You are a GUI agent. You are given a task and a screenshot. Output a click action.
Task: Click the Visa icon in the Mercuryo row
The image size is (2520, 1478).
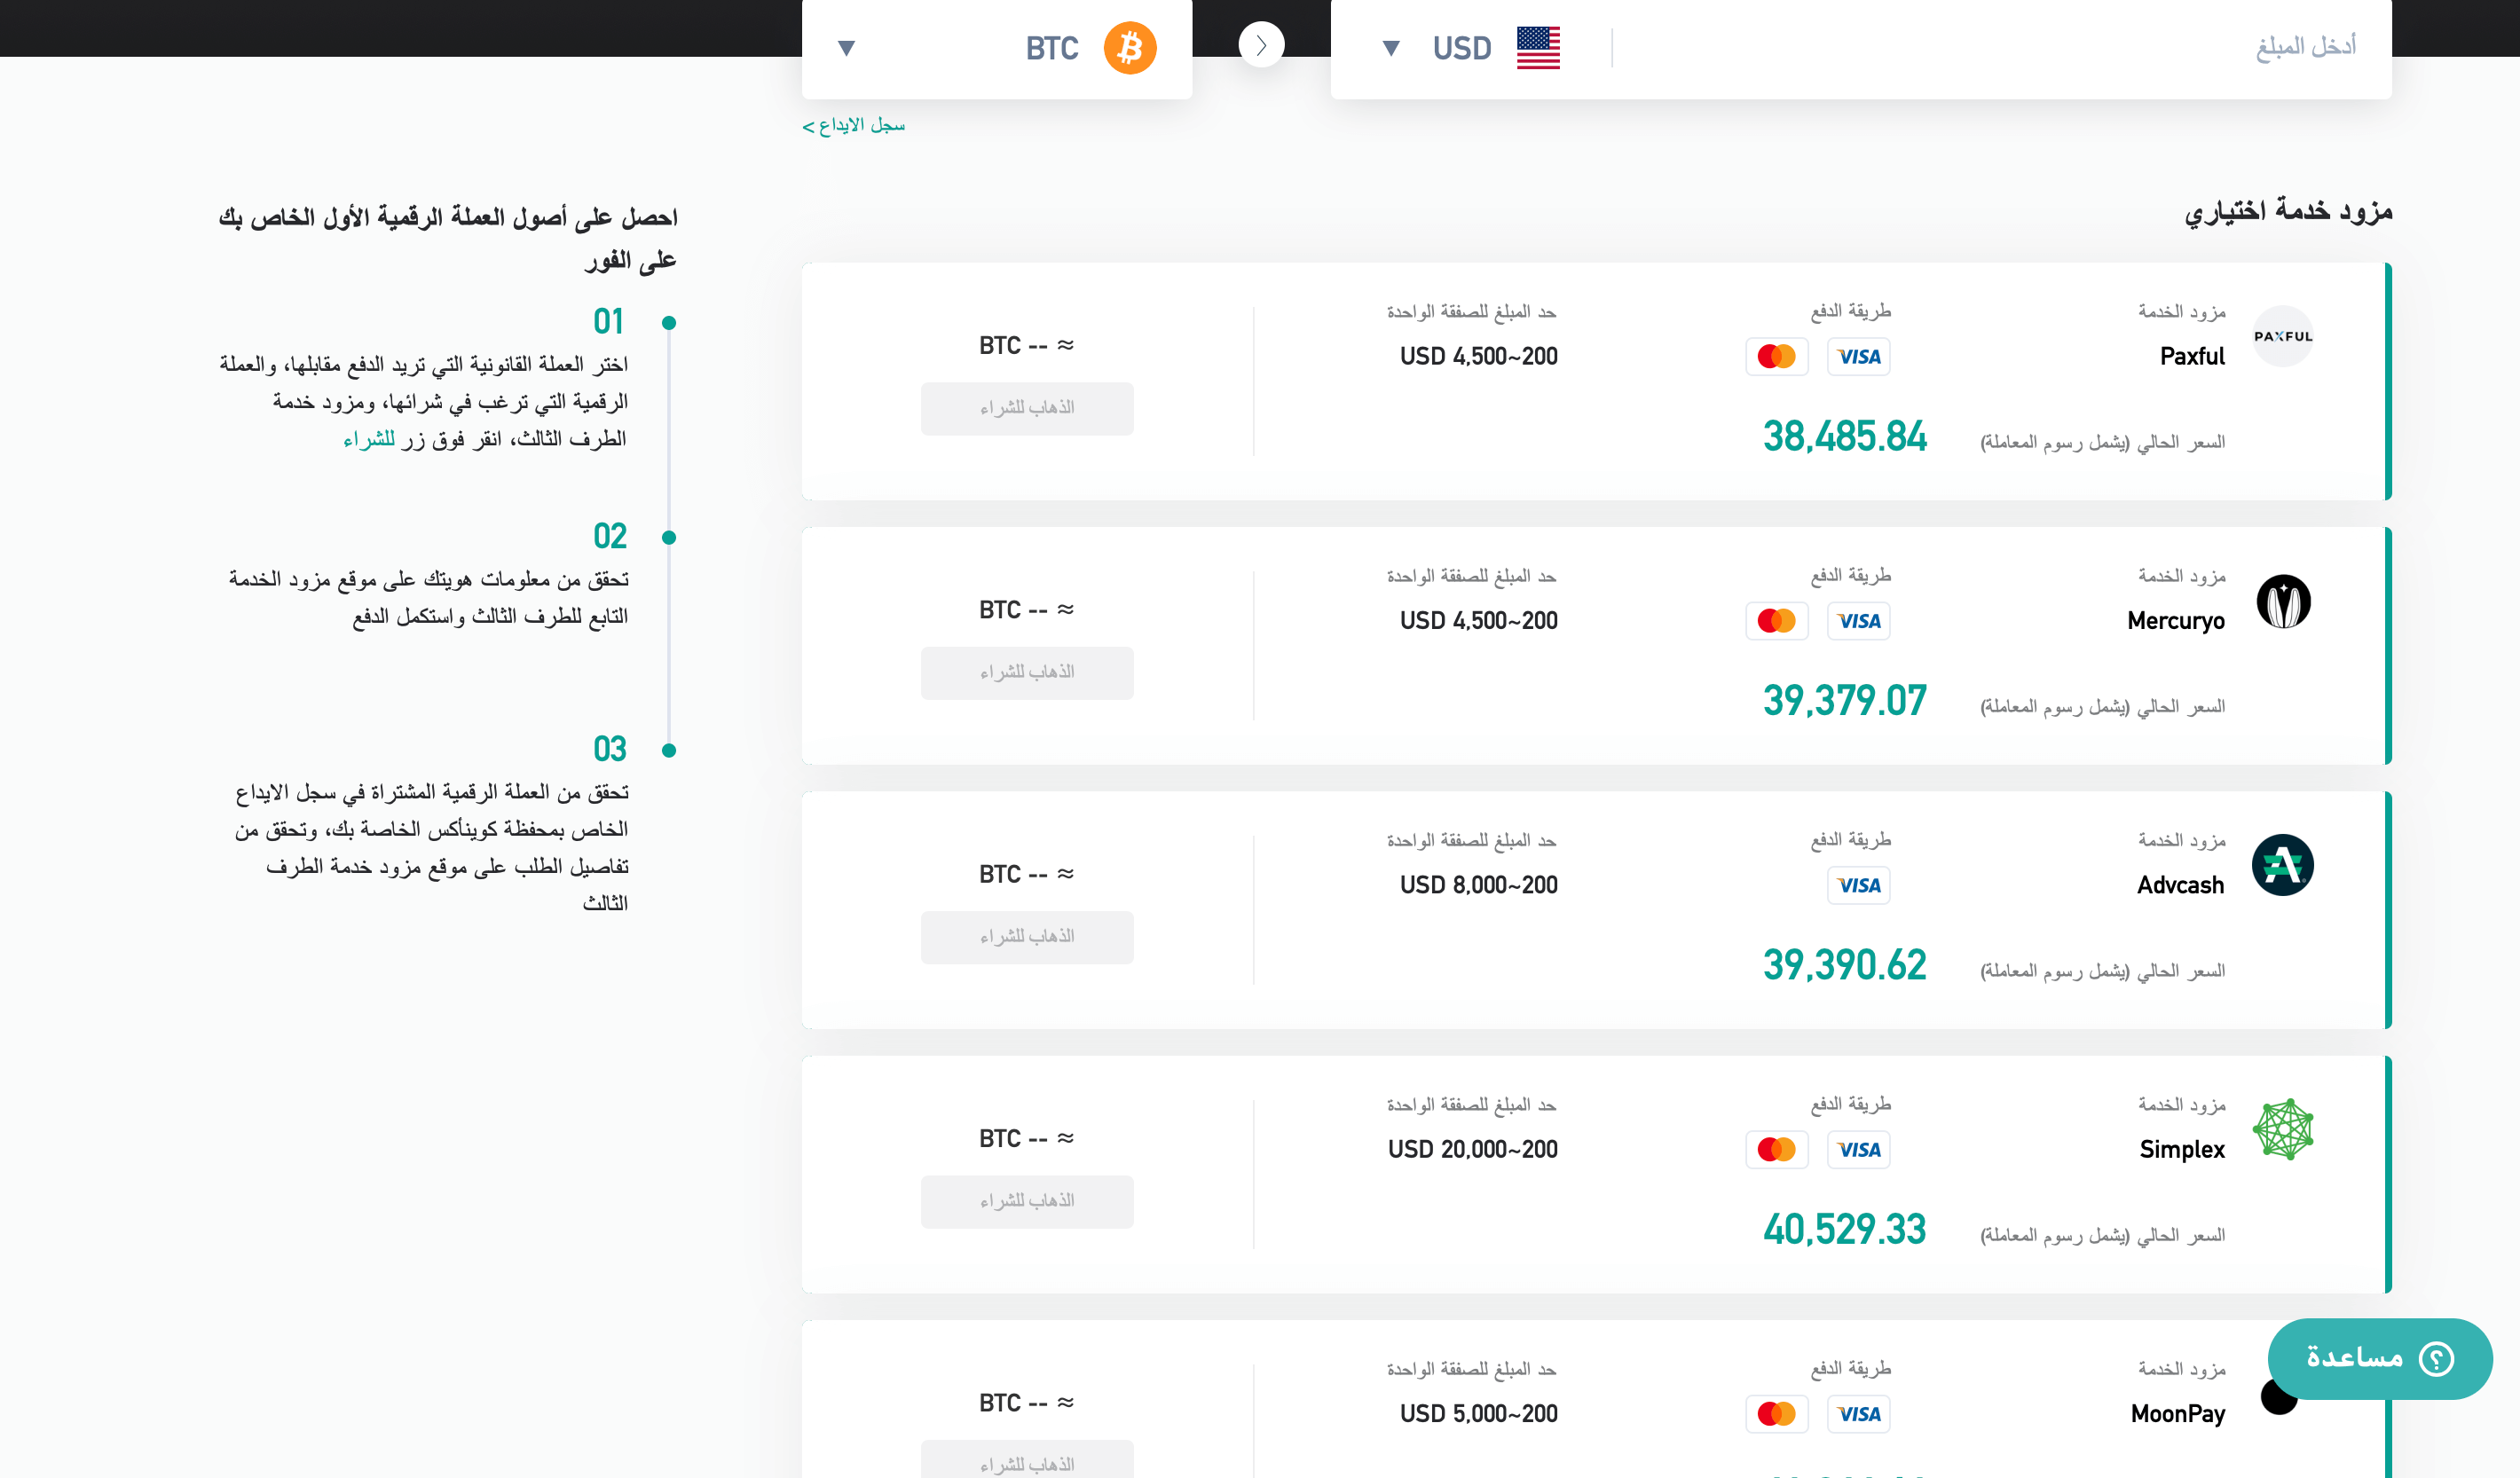(x=1858, y=621)
